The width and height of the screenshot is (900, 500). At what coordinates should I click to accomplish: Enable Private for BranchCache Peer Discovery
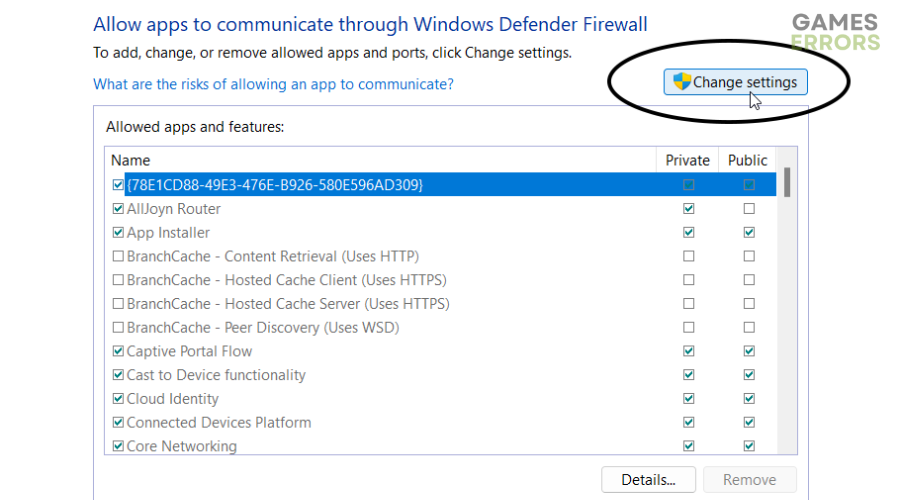click(x=689, y=328)
